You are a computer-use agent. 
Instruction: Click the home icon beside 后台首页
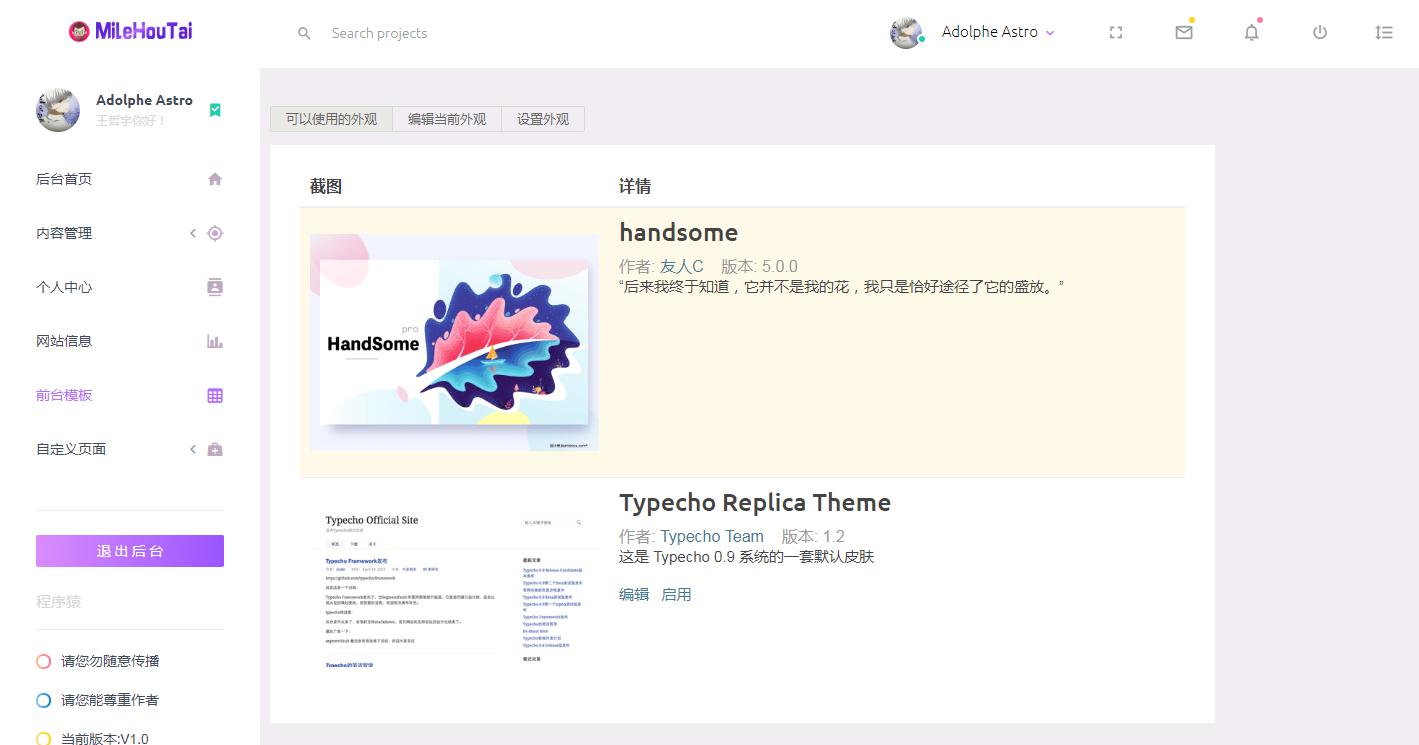pyautogui.click(x=215, y=179)
